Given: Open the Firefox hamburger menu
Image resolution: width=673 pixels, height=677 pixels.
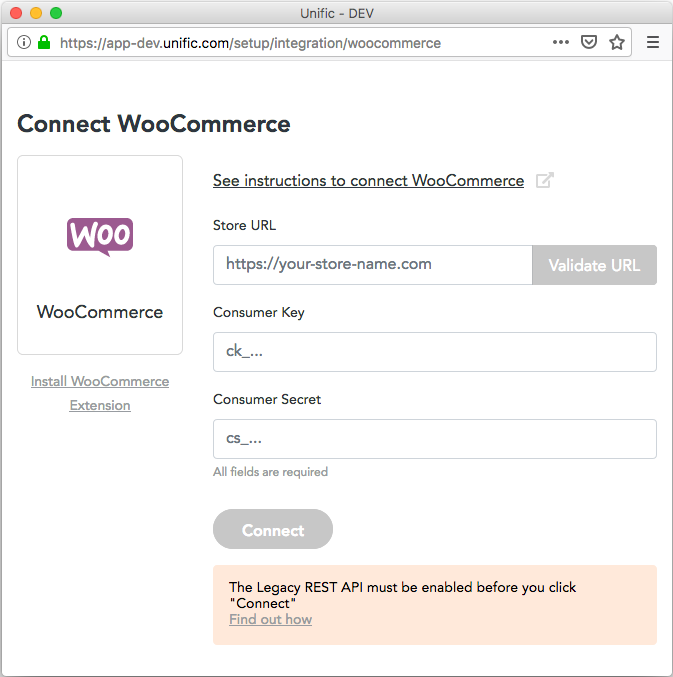Looking at the screenshot, I should click(x=653, y=42).
